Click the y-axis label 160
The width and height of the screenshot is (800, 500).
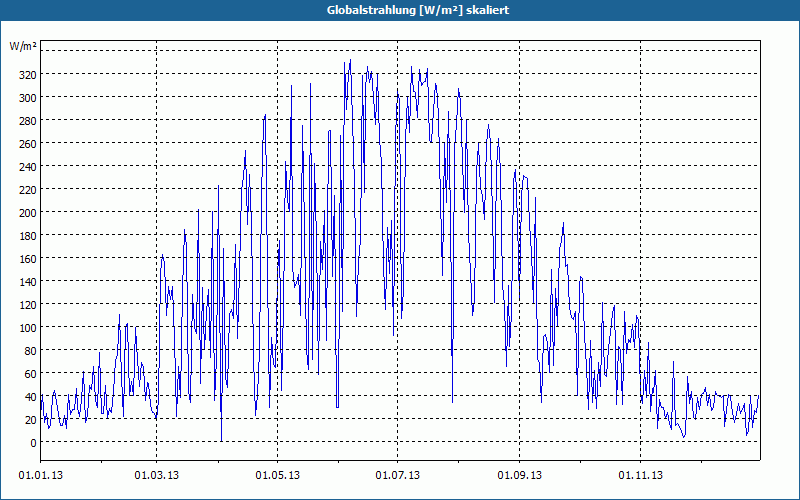pyautogui.click(x=28, y=259)
